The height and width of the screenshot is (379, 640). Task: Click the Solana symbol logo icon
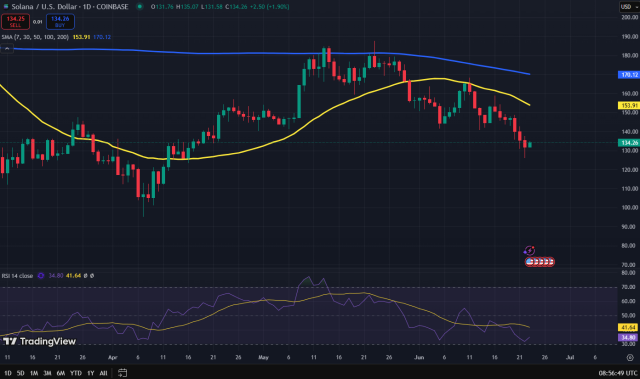6,7
